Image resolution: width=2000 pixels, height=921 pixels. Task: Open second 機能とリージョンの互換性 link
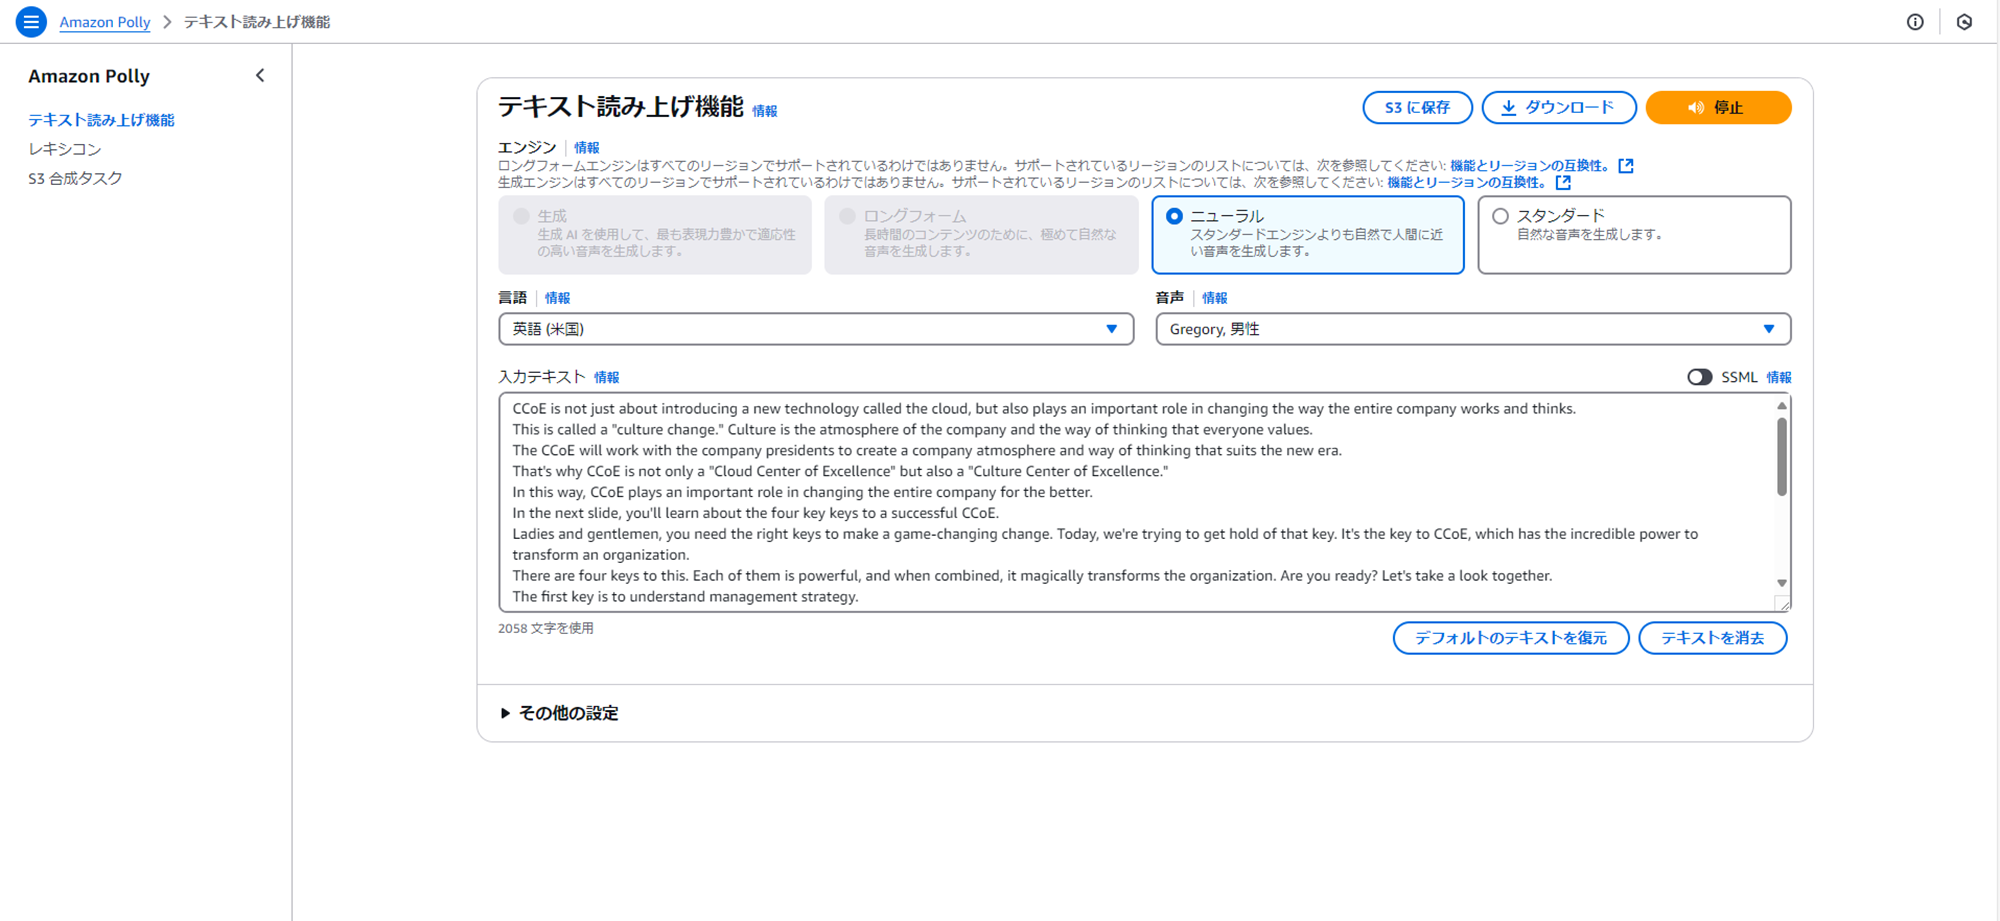tap(1466, 183)
